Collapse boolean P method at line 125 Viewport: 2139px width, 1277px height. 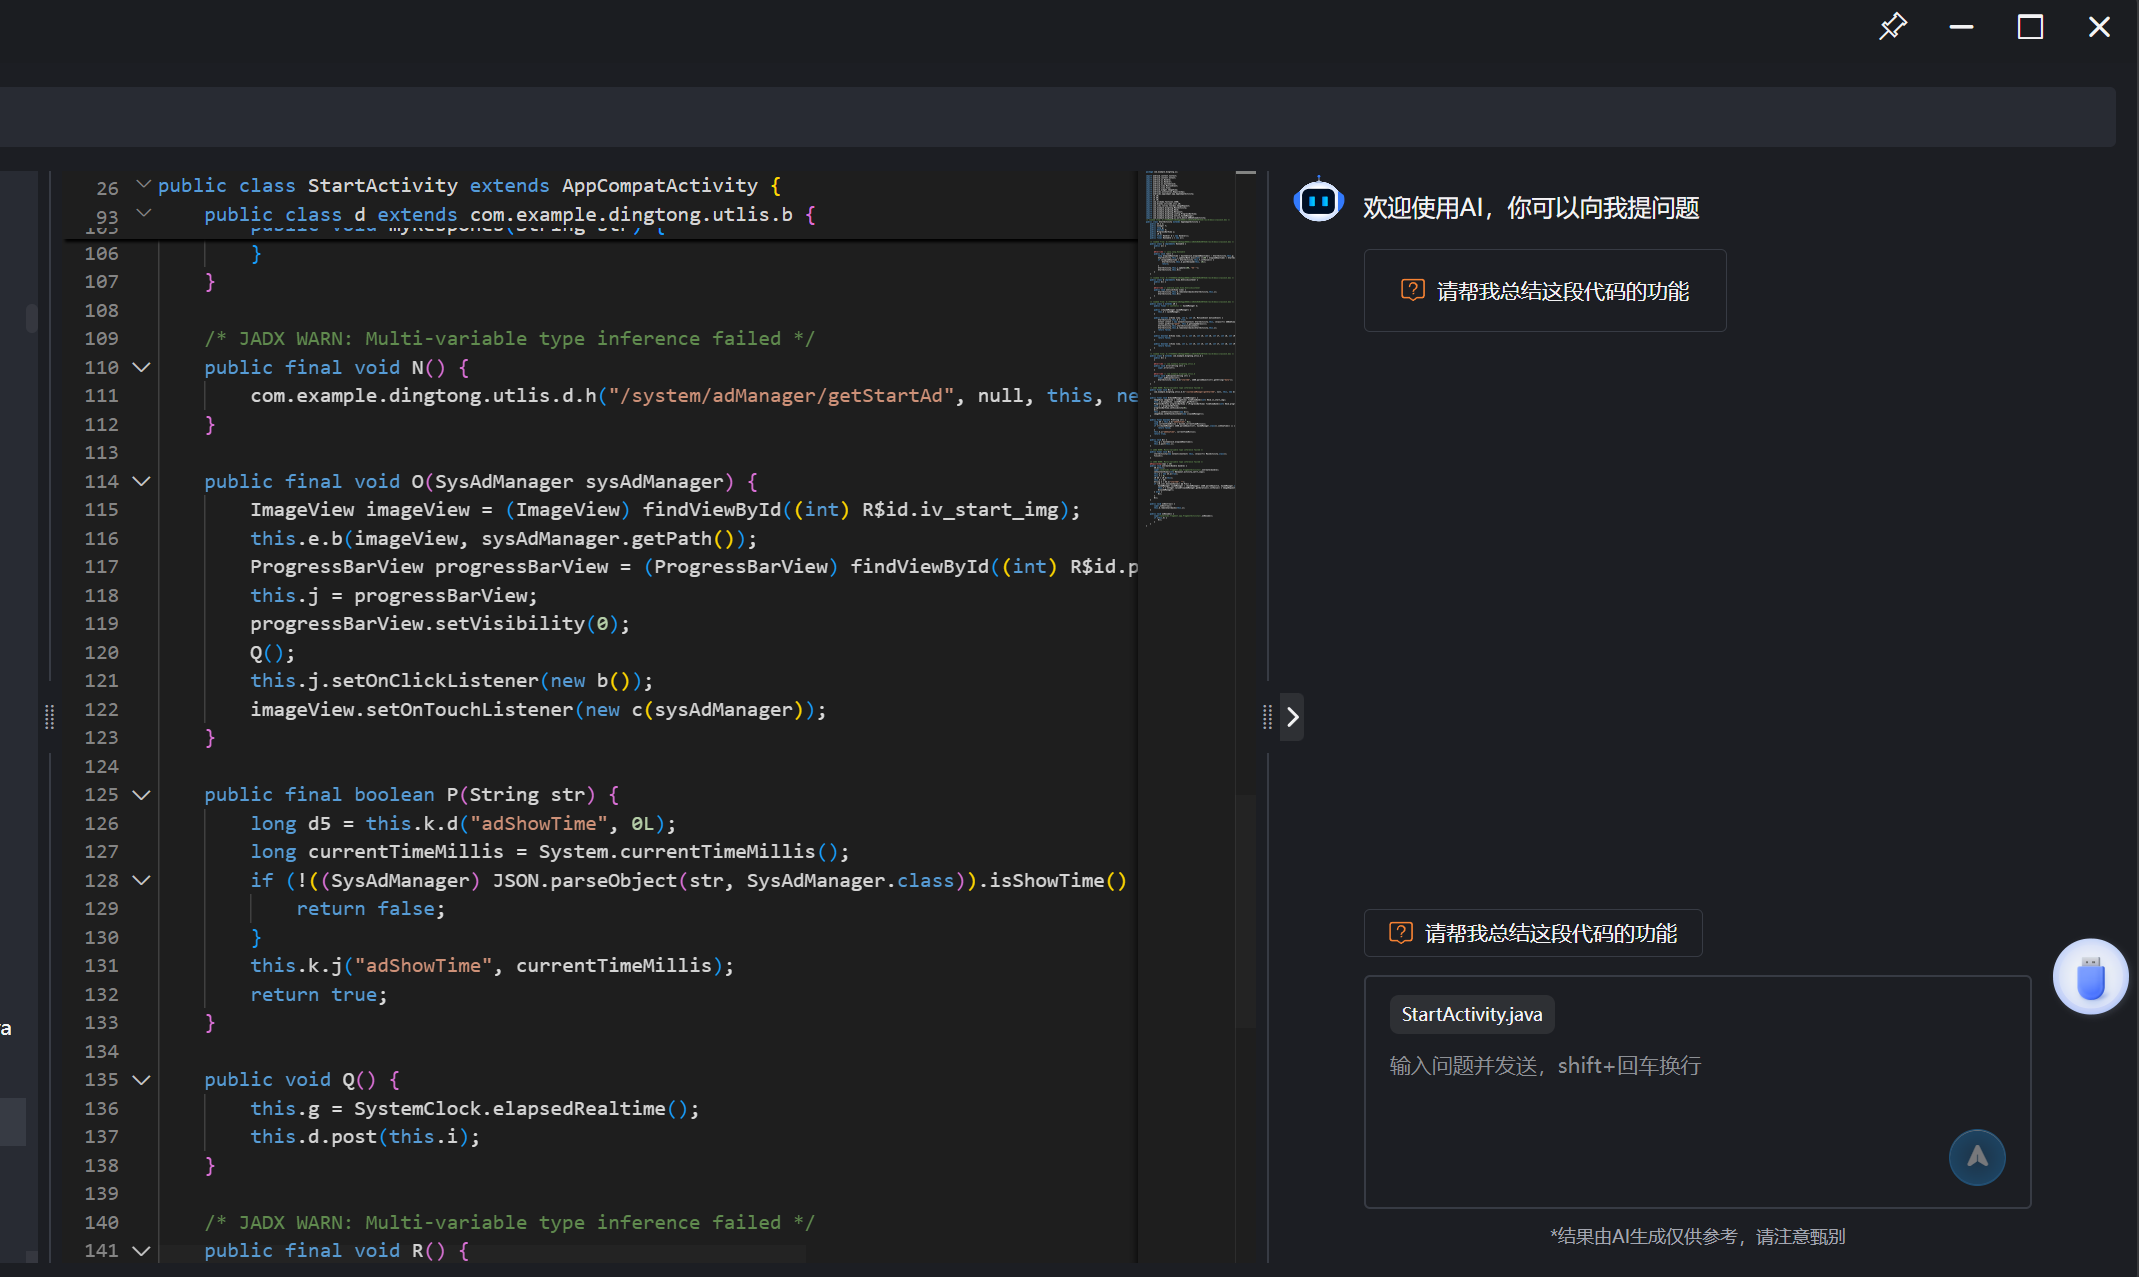pyautogui.click(x=142, y=795)
